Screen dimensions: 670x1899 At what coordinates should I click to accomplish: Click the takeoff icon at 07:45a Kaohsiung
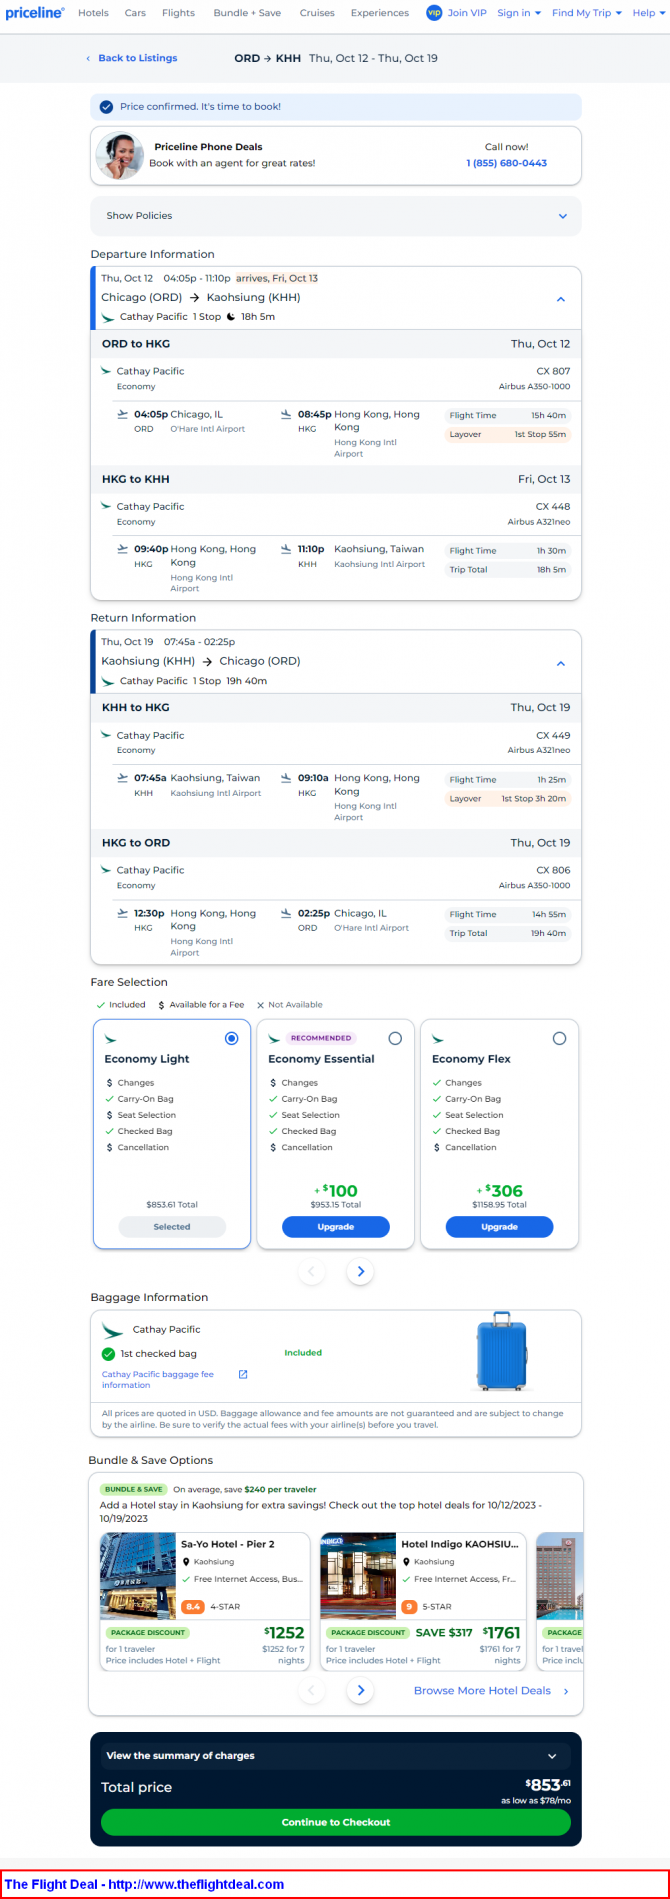click(123, 778)
